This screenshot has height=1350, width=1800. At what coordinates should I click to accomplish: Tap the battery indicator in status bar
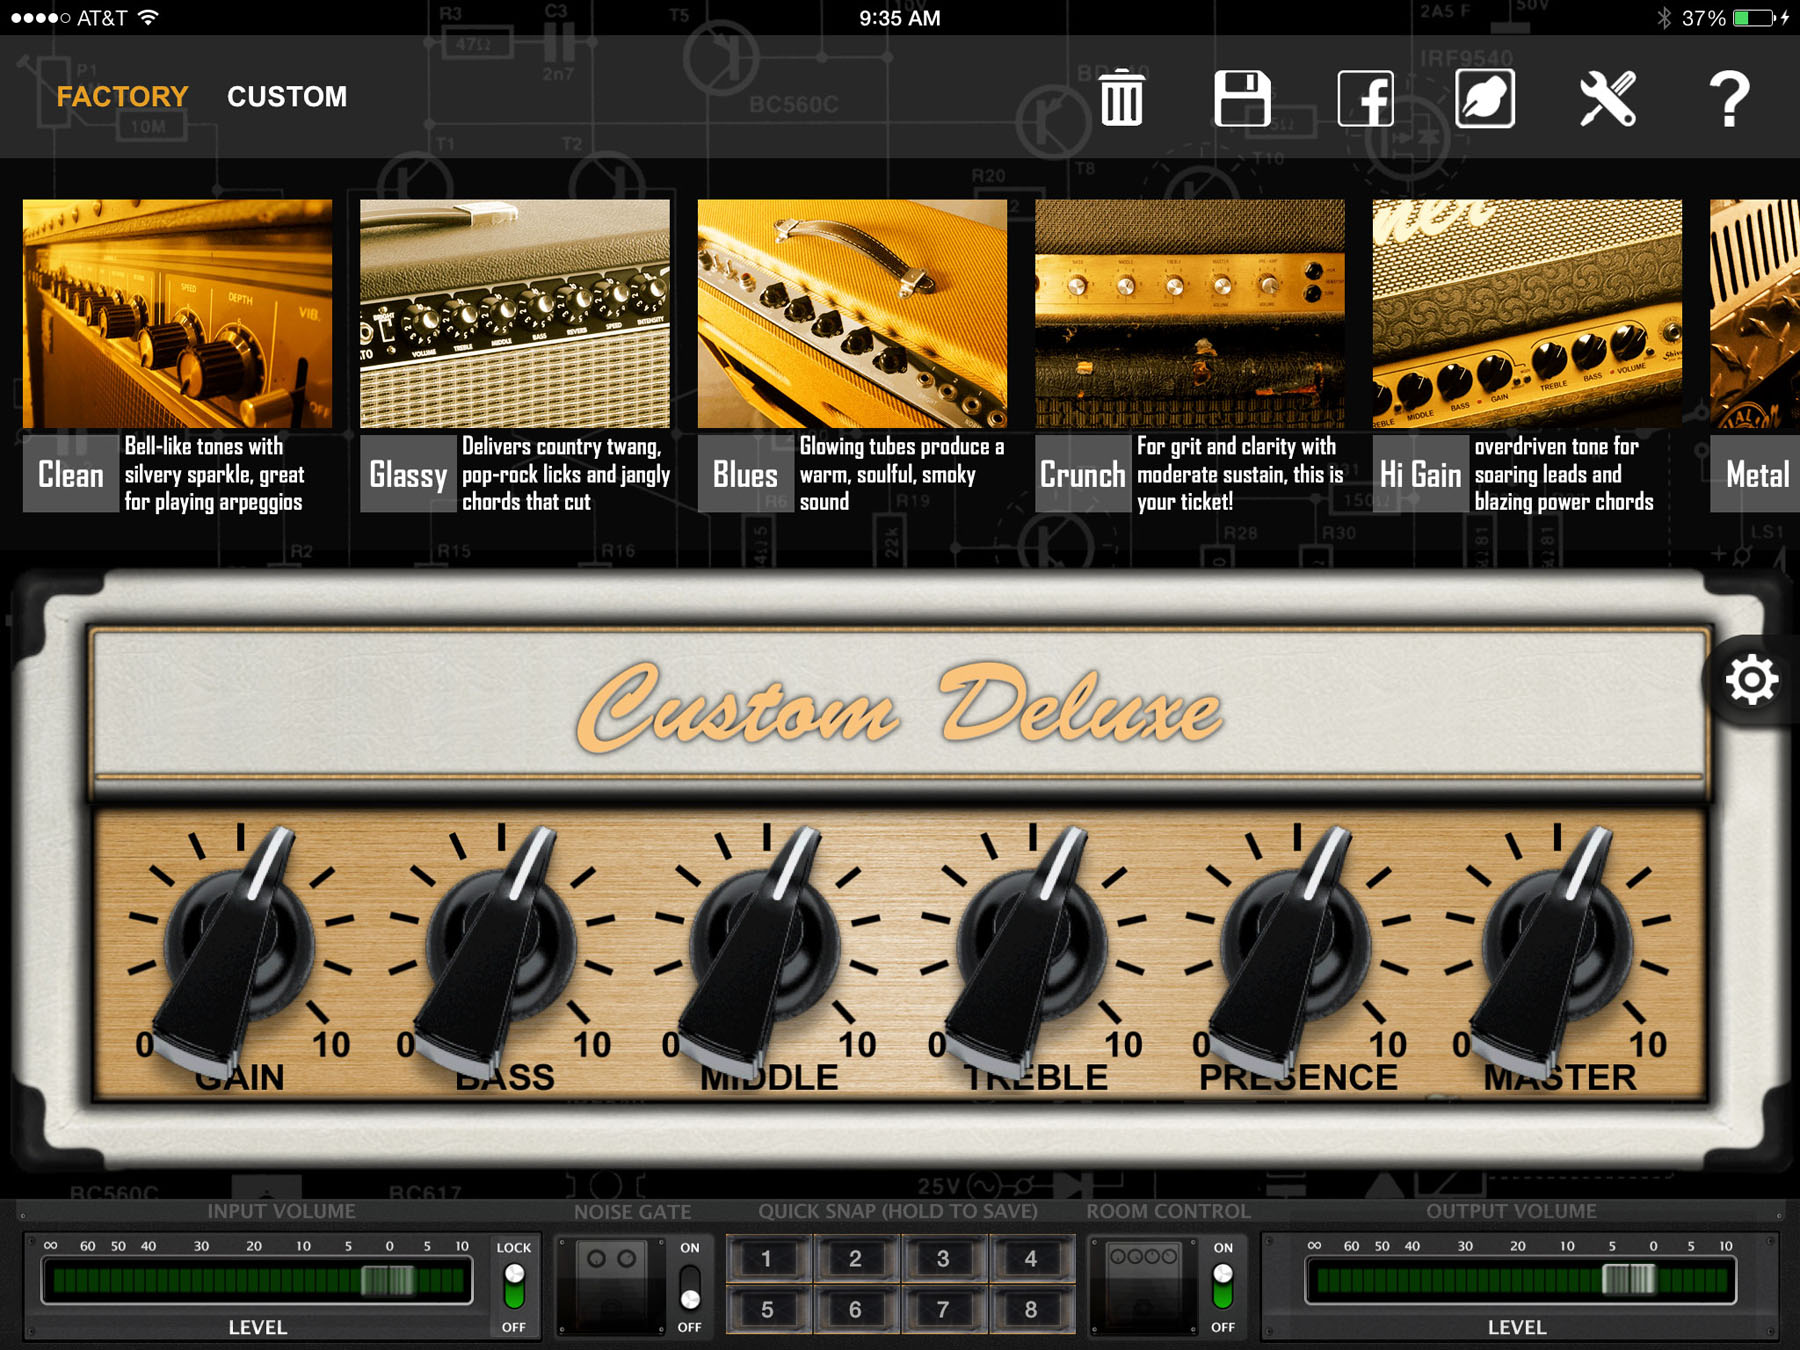[1754, 18]
